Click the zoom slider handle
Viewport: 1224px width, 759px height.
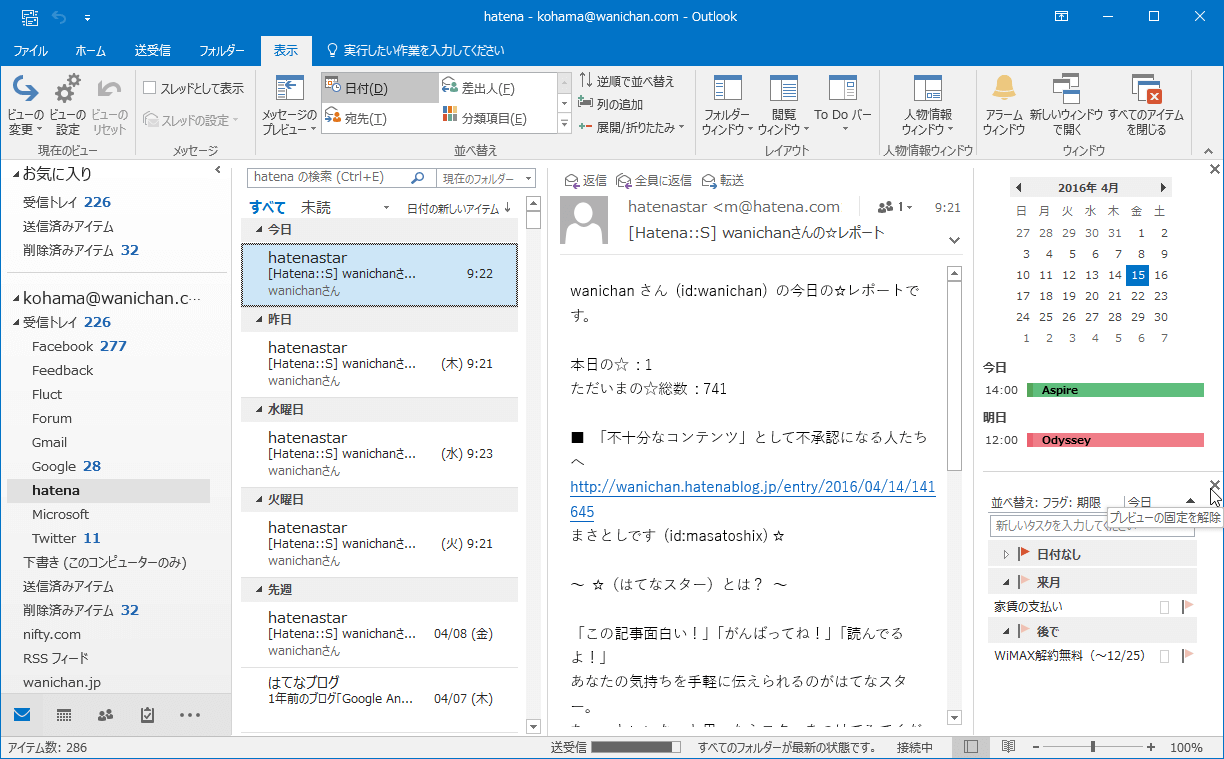(1093, 747)
